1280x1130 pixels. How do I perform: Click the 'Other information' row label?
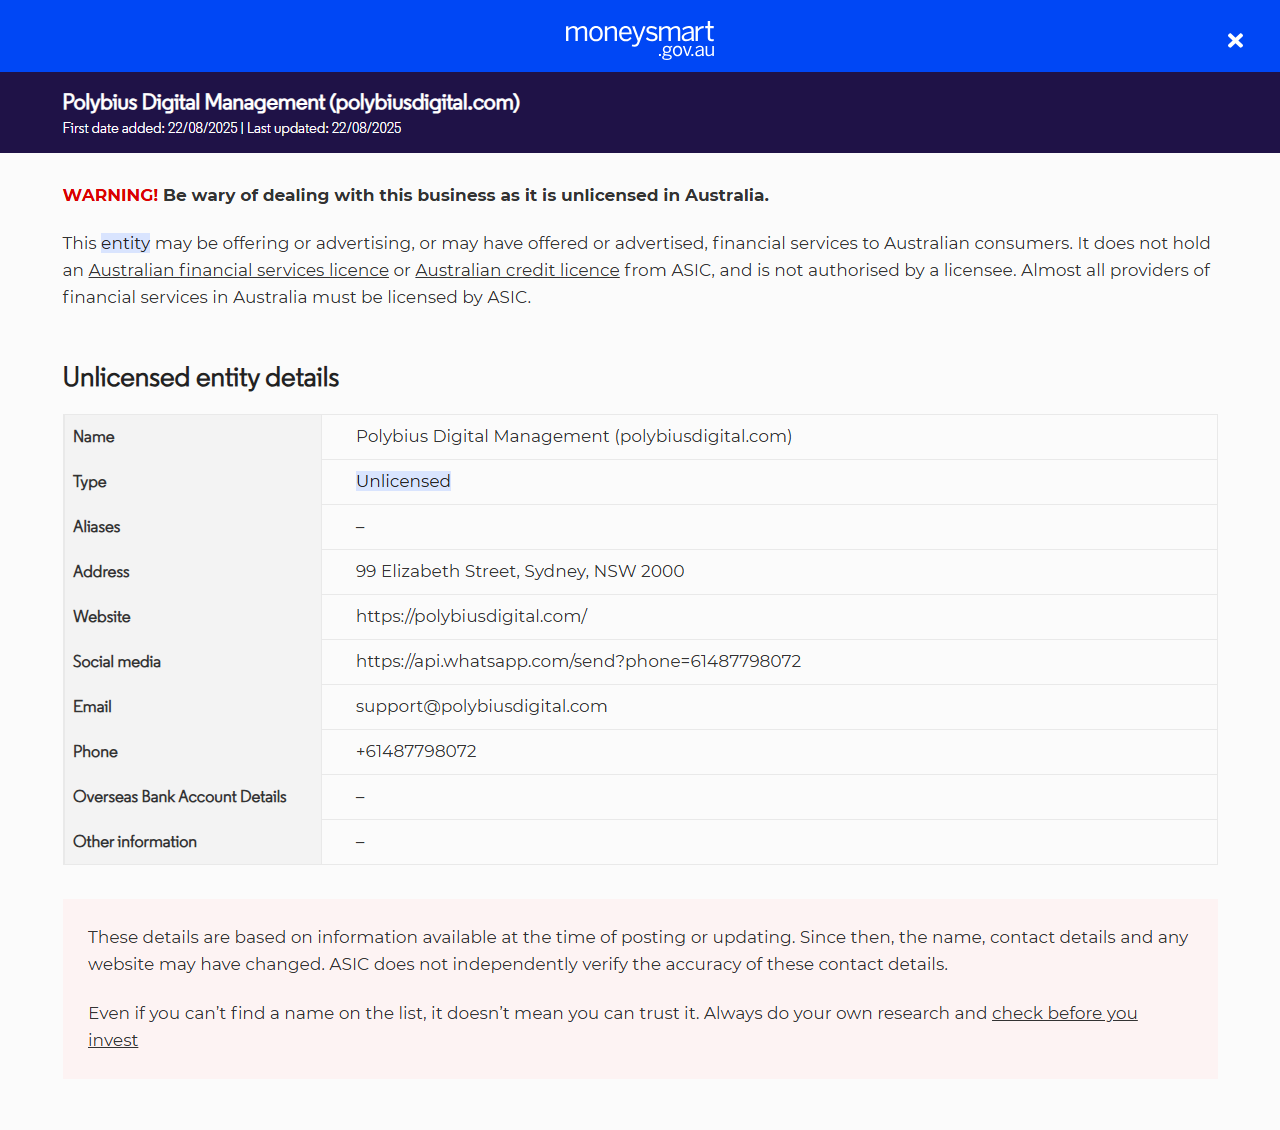[135, 842]
